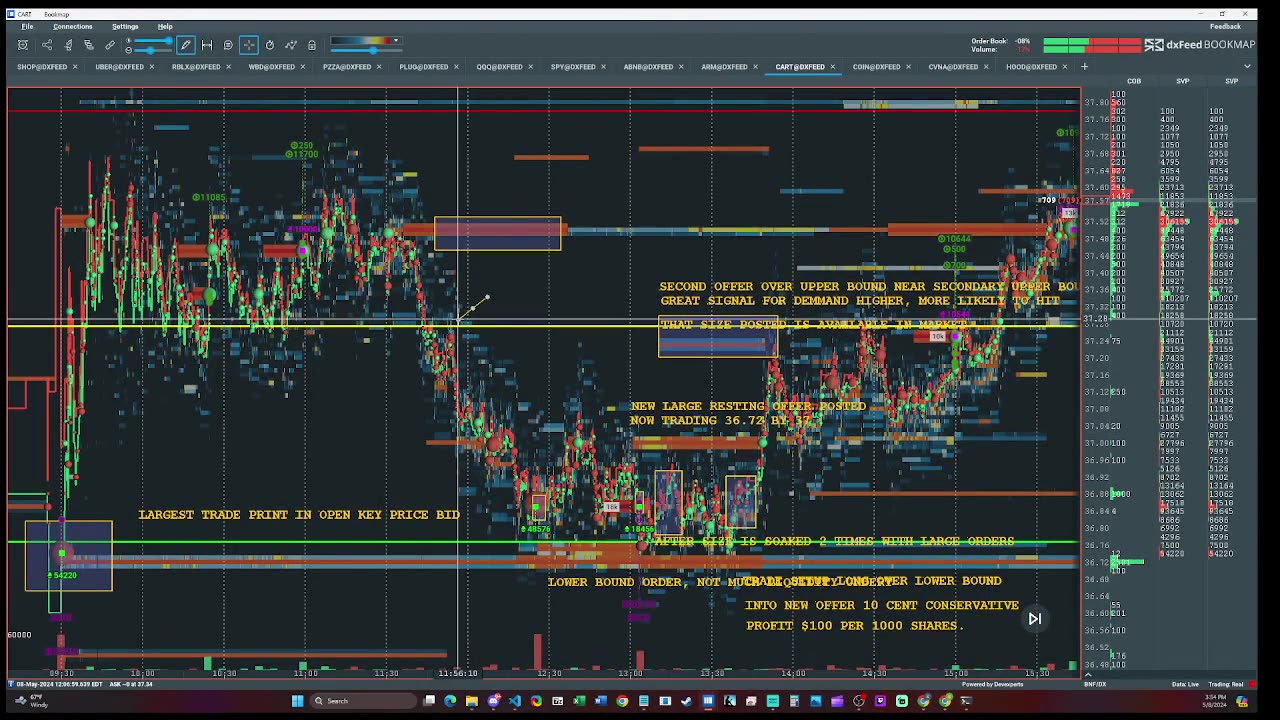Click the Order Book imbalance bar
Image resolution: width=1280 pixels, height=720 pixels.
pos(1092,41)
